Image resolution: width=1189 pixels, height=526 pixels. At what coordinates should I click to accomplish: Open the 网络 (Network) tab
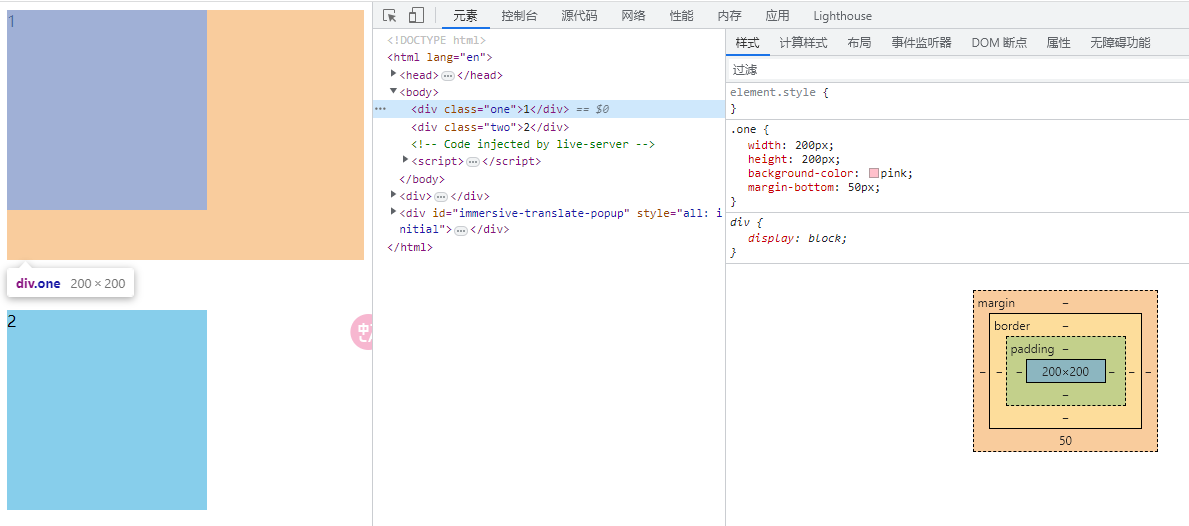click(633, 16)
